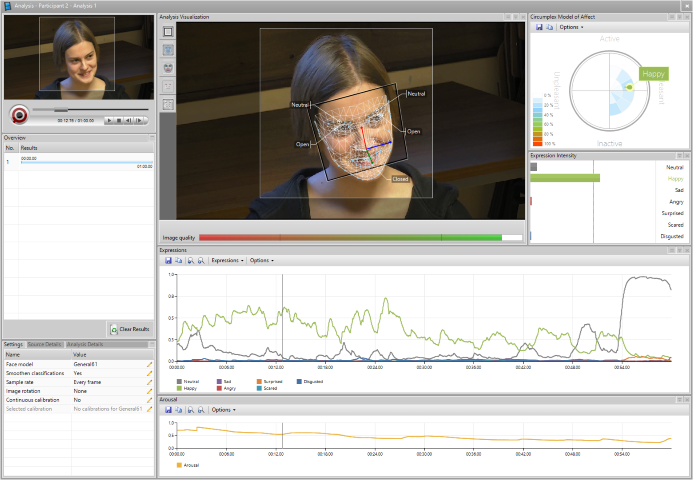Edit the Image rotation setting
Screen dimensions: 693x480
149,391
